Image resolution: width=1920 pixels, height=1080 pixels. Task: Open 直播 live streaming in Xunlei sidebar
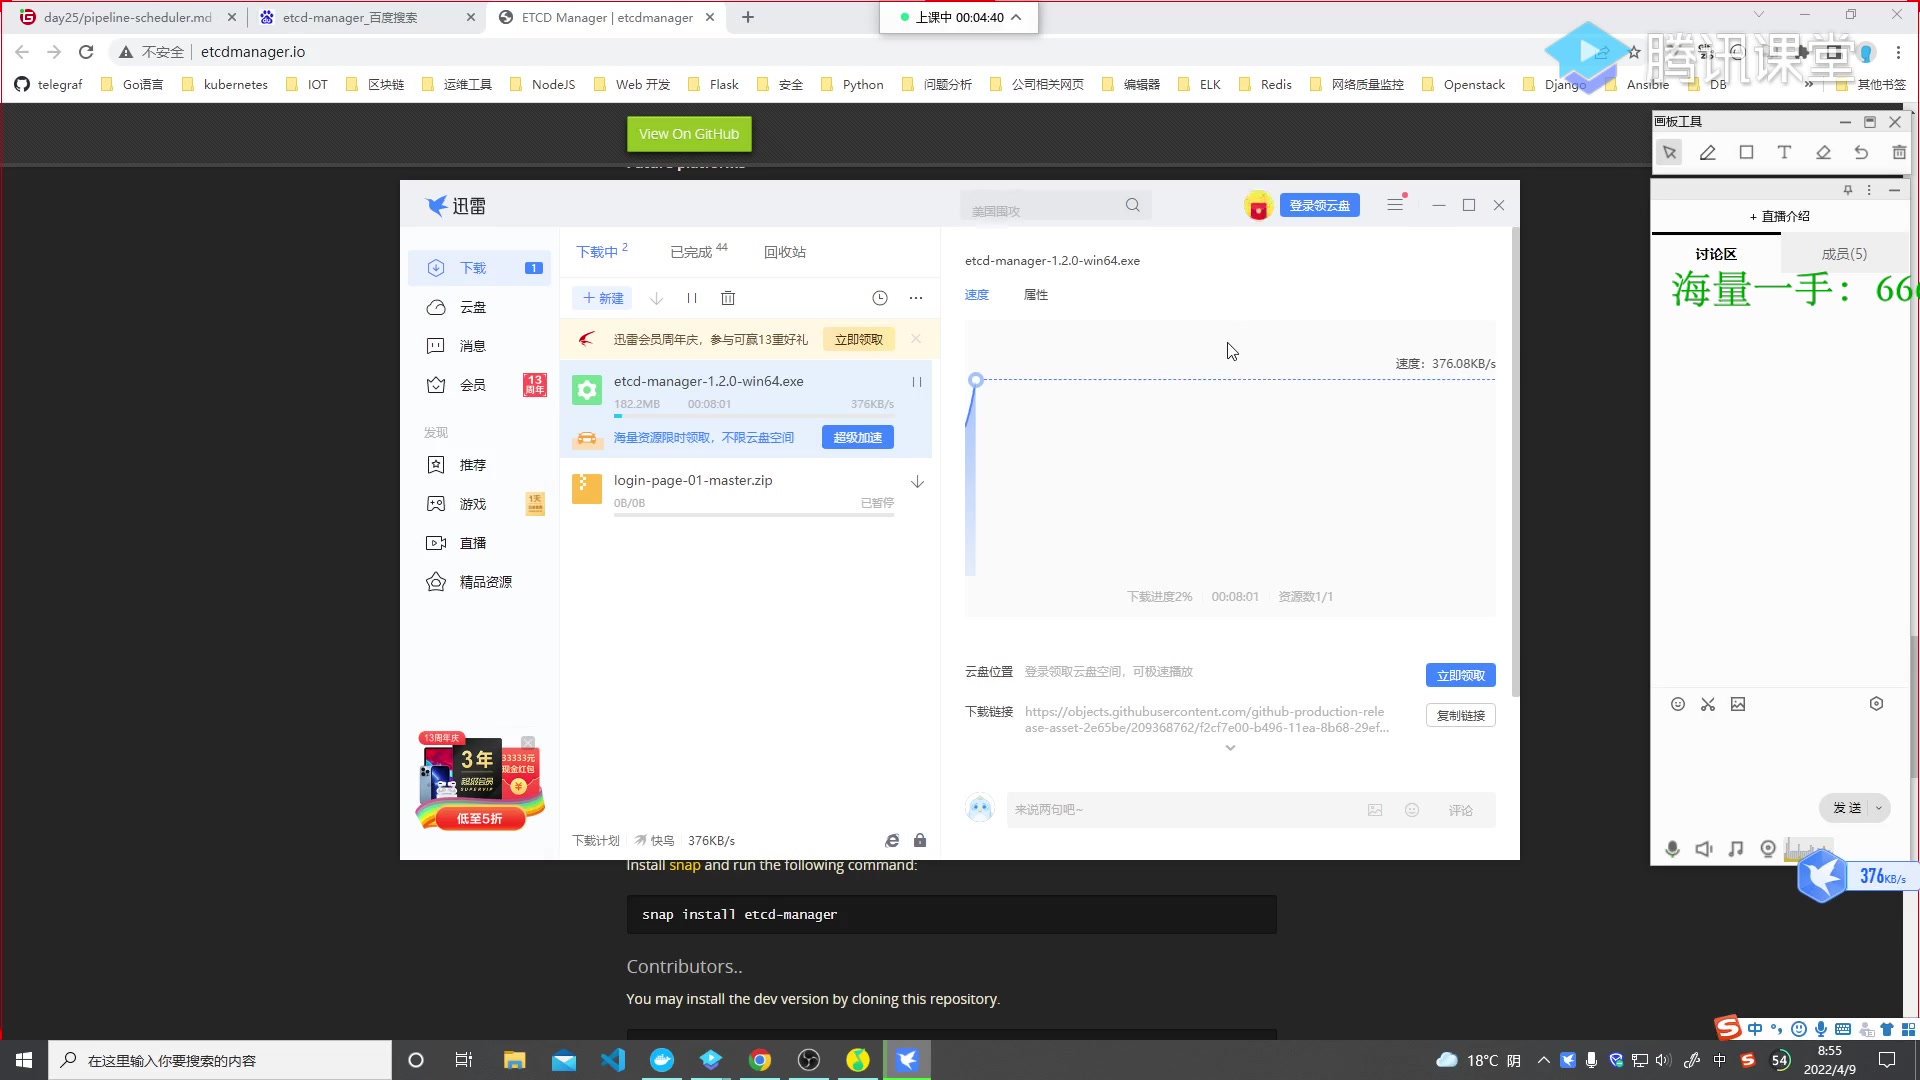click(x=472, y=543)
